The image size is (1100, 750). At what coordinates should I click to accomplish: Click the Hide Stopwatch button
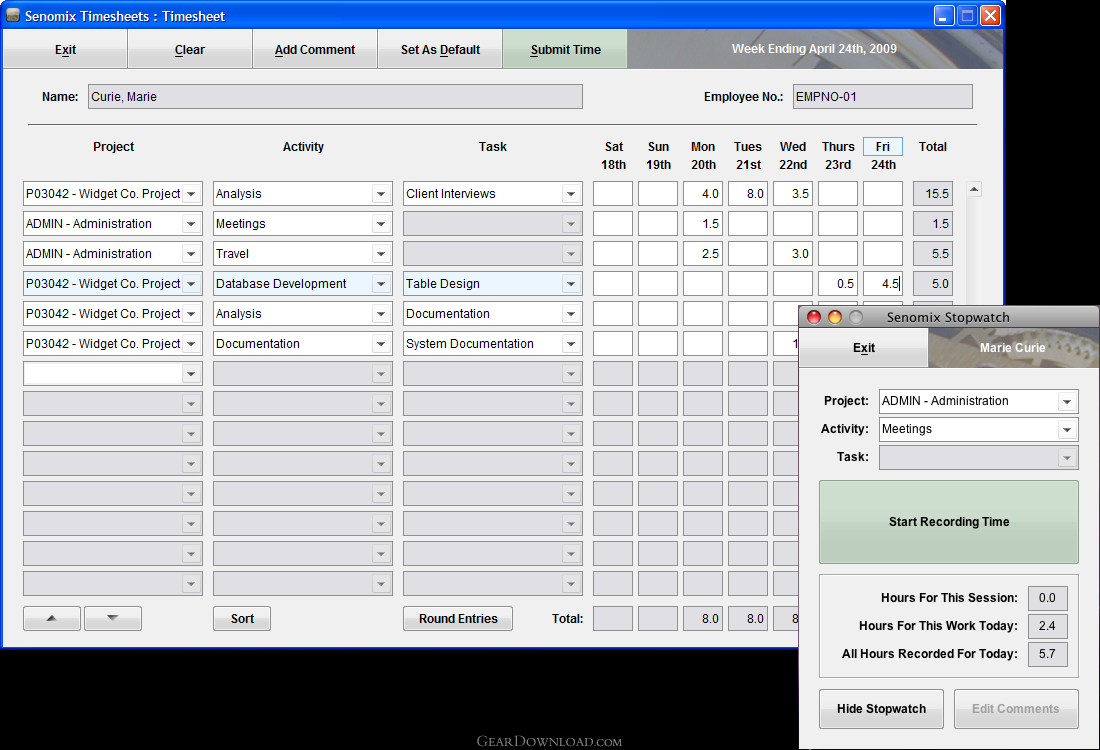coord(881,709)
